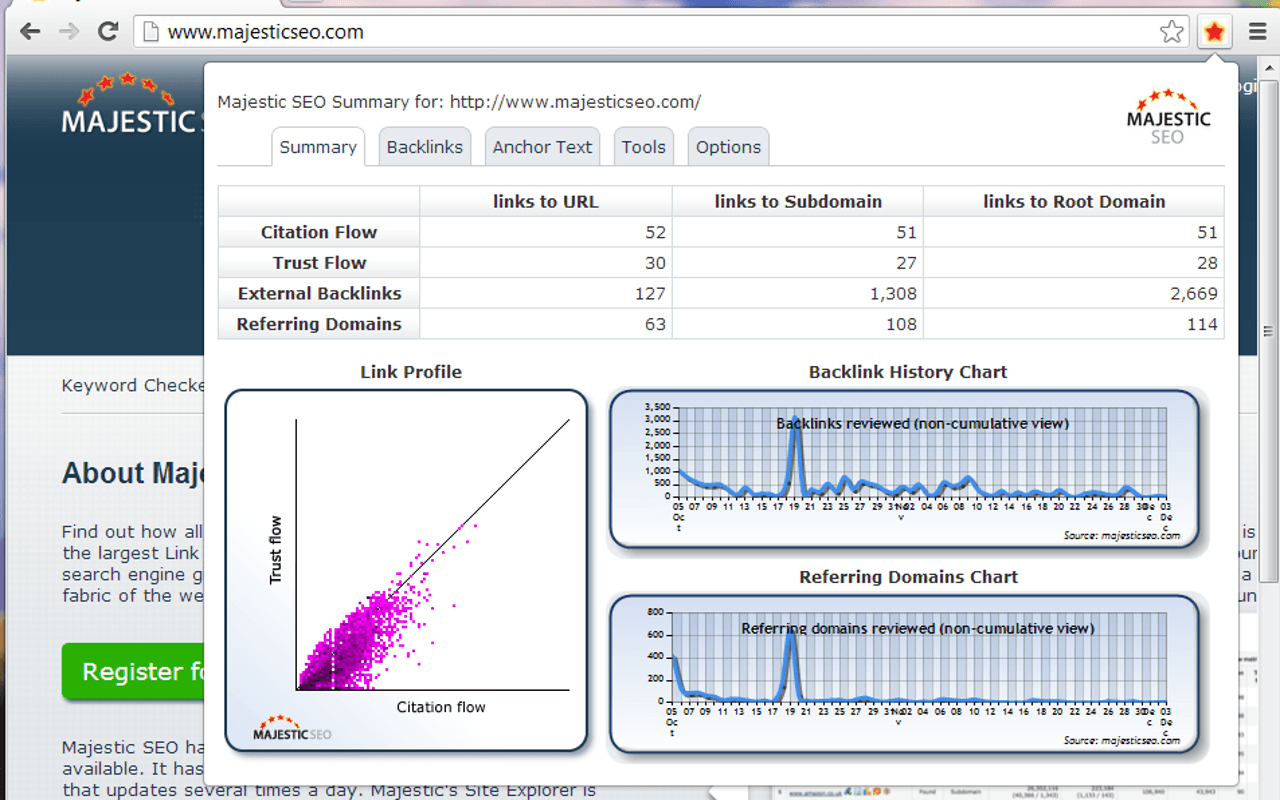The image size is (1280, 800).
Task: Click the Majestic SEO extension icon
Action: click(x=1214, y=32)
